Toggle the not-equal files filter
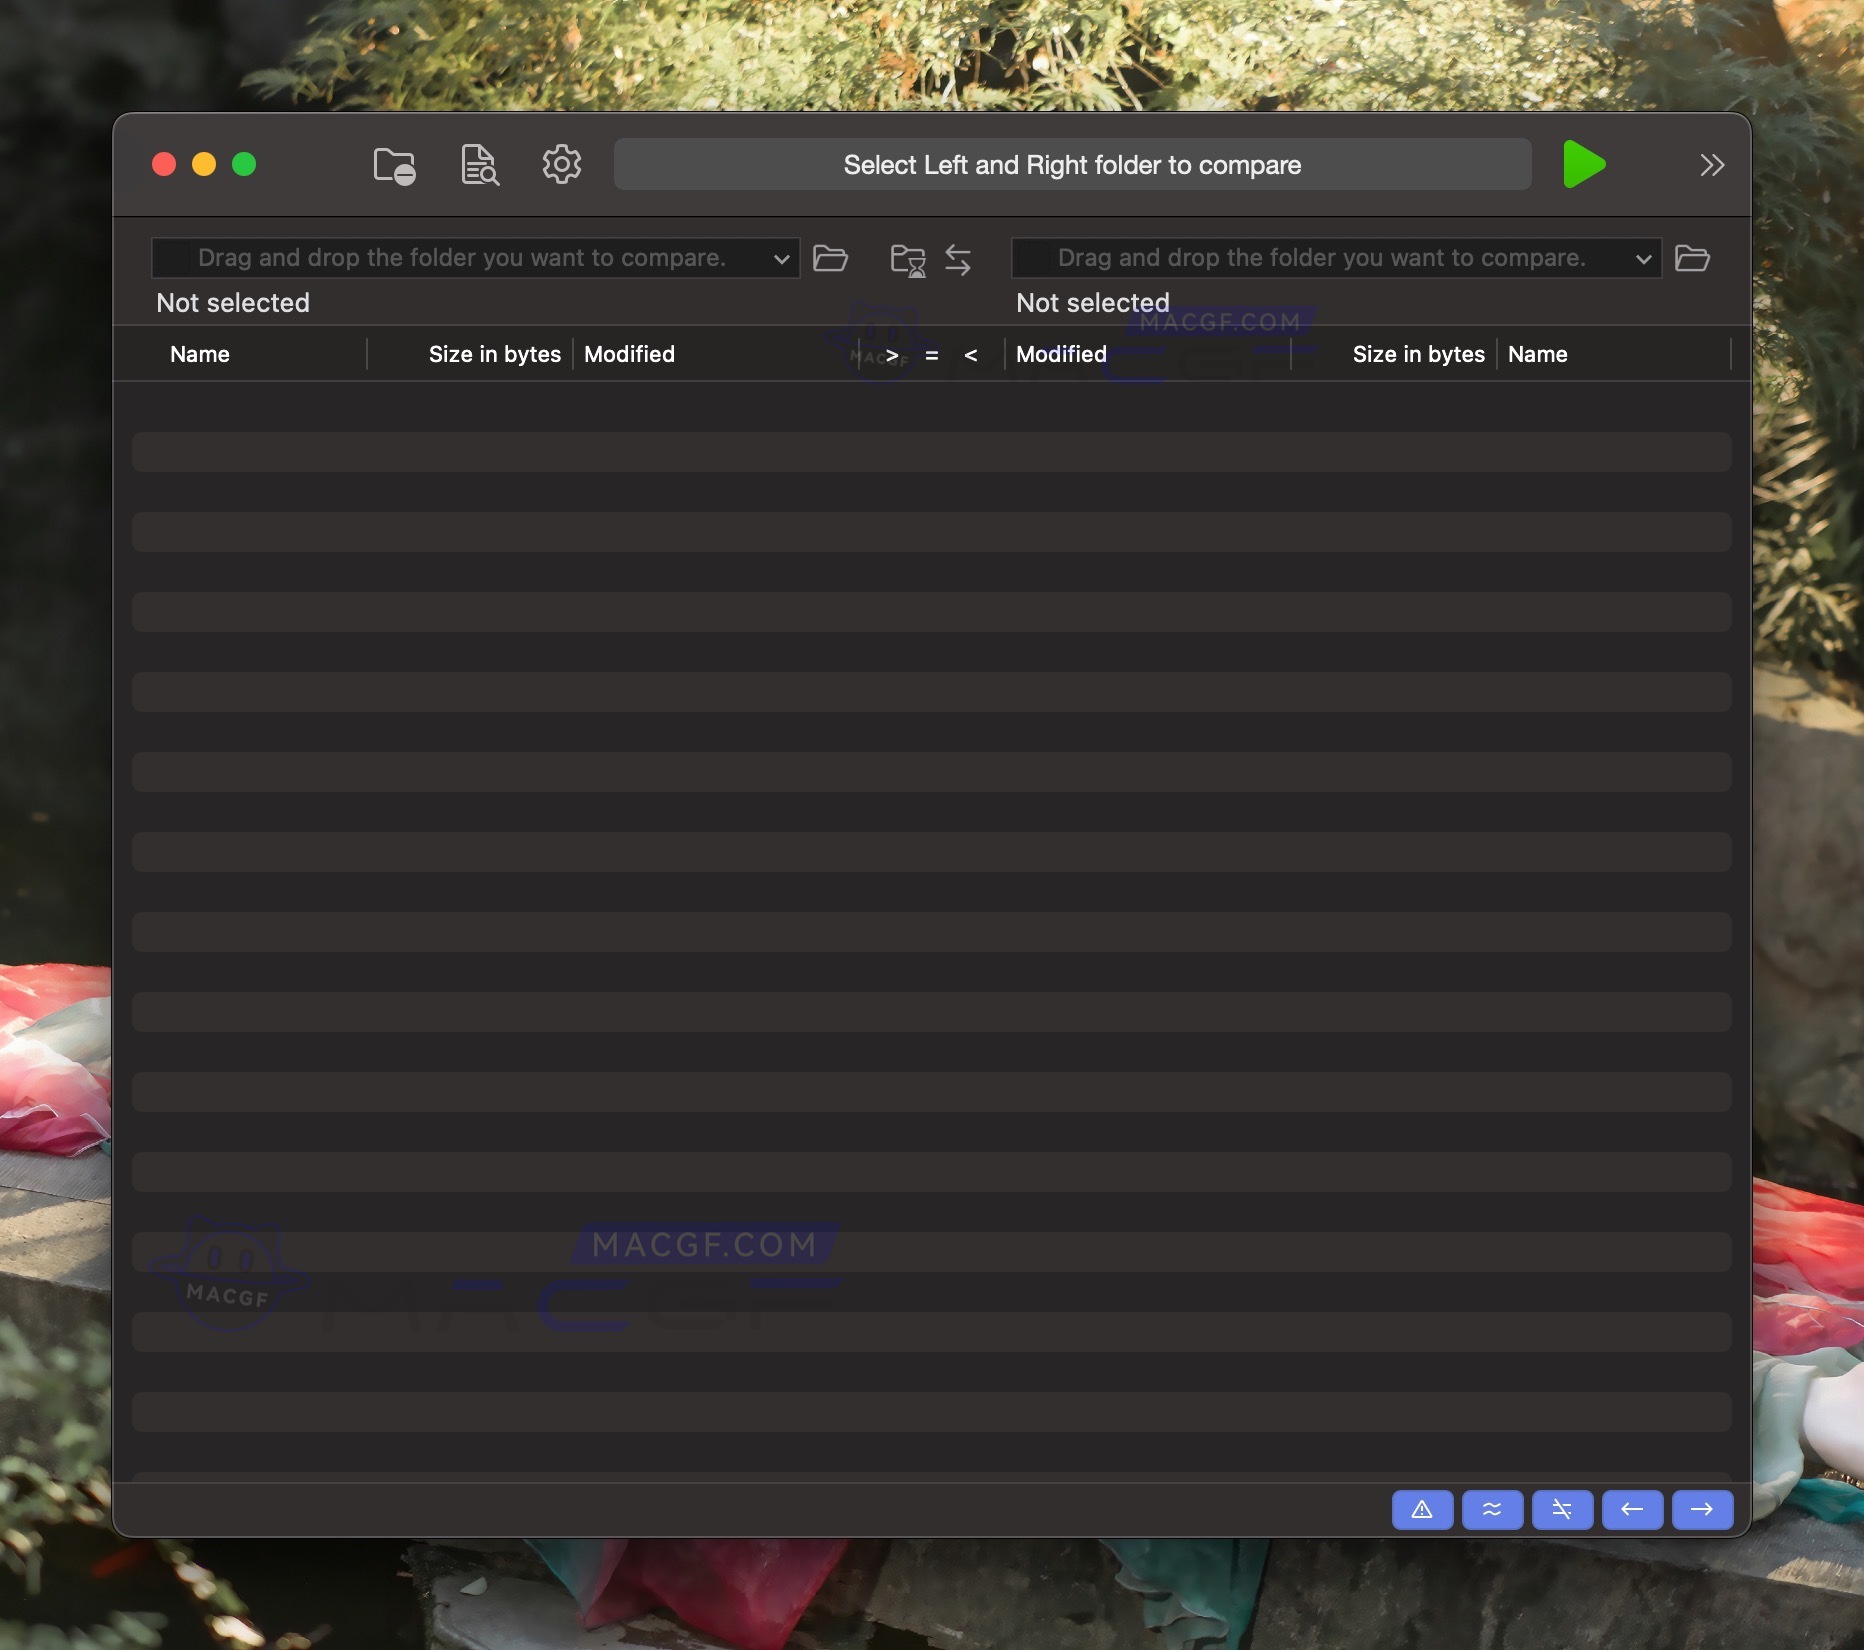The width and height of the screenshot is (1864, 1650). [x=1562, y=1510]
